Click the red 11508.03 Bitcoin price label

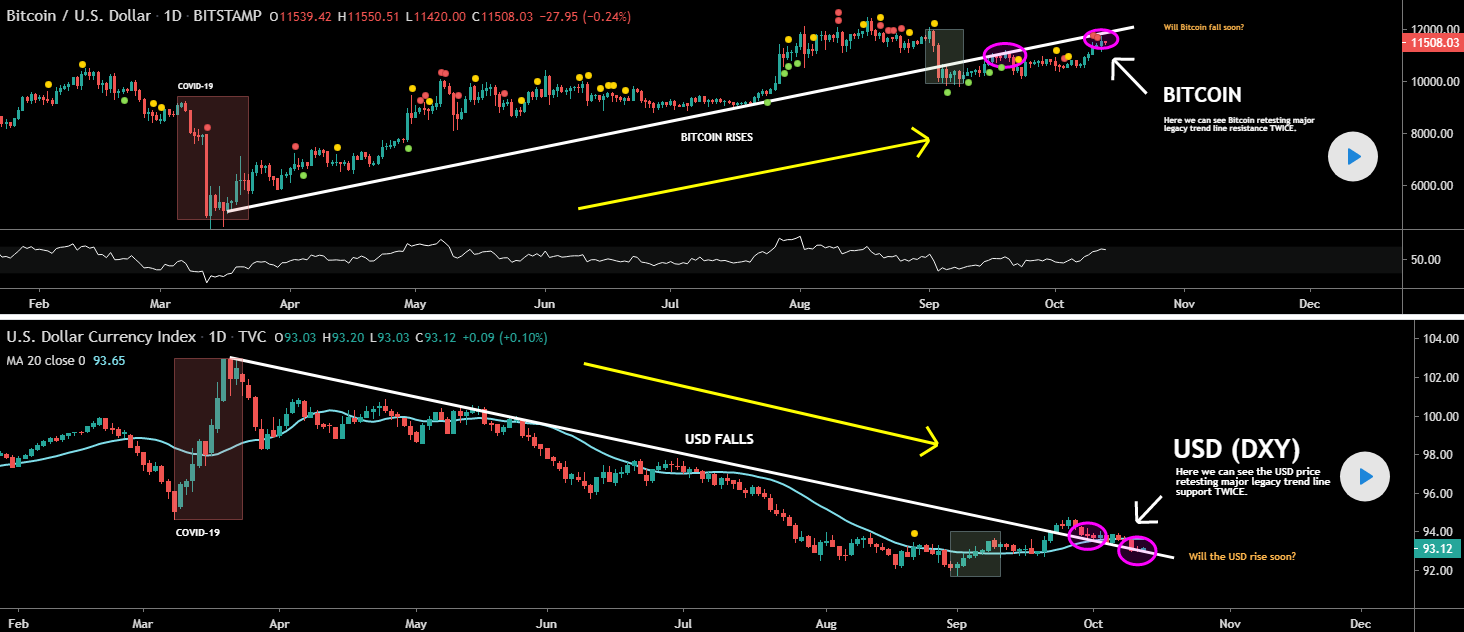1431,43
